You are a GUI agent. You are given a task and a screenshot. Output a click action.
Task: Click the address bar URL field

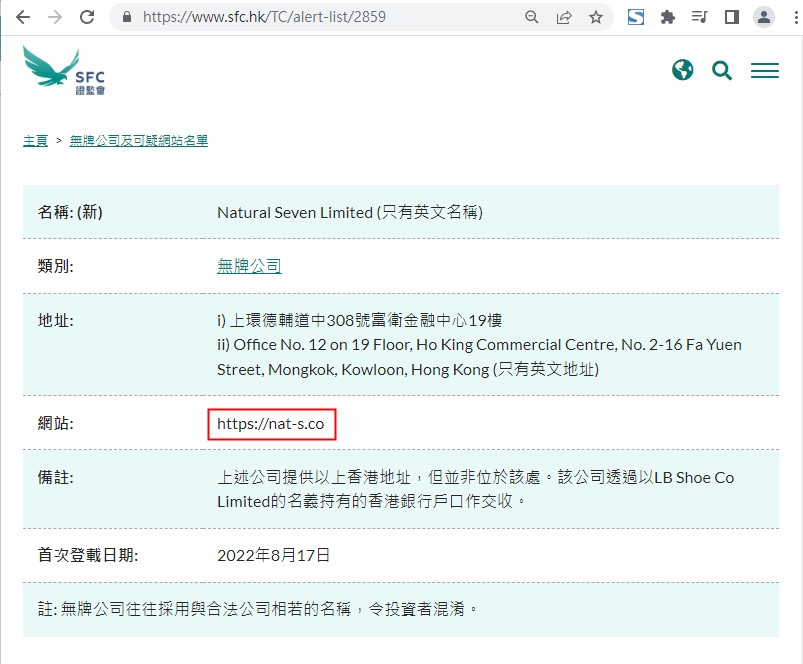[x=320, y=17]
